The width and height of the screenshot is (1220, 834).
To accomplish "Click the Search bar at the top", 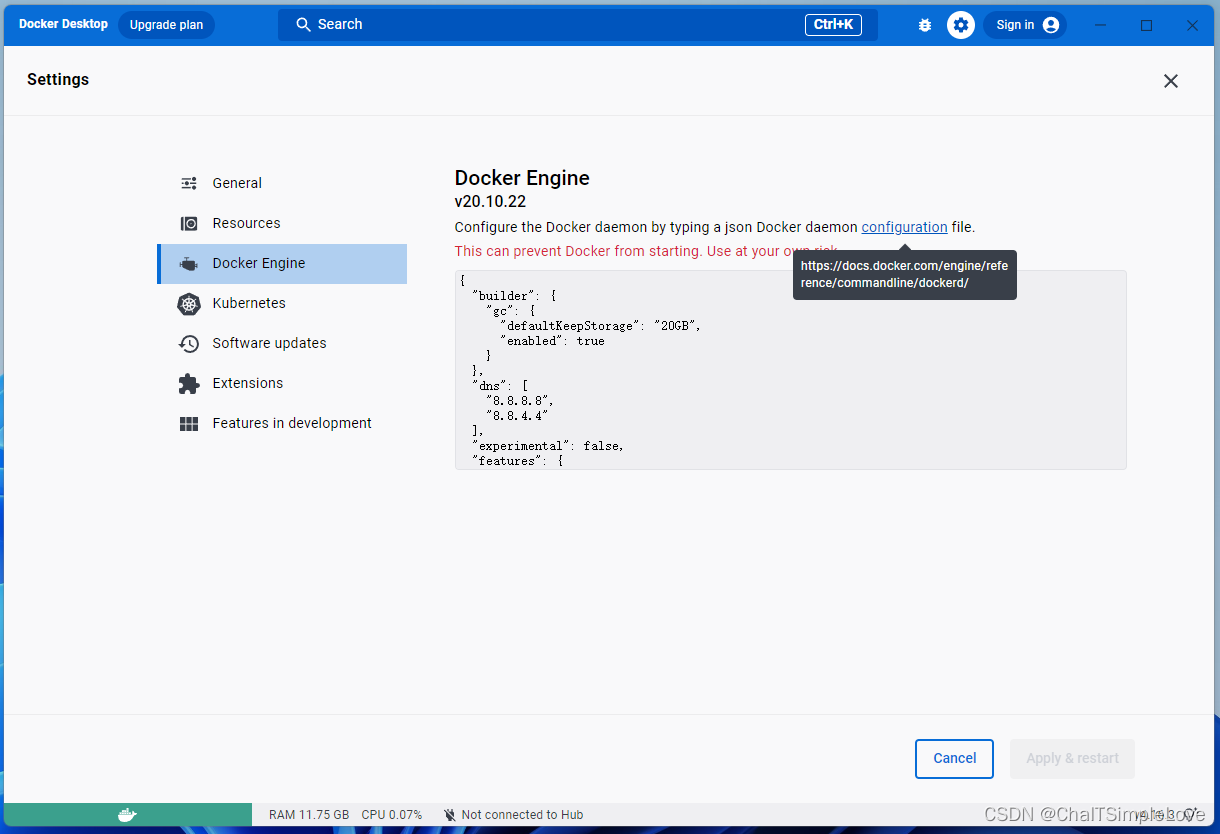I will point(575,24).
